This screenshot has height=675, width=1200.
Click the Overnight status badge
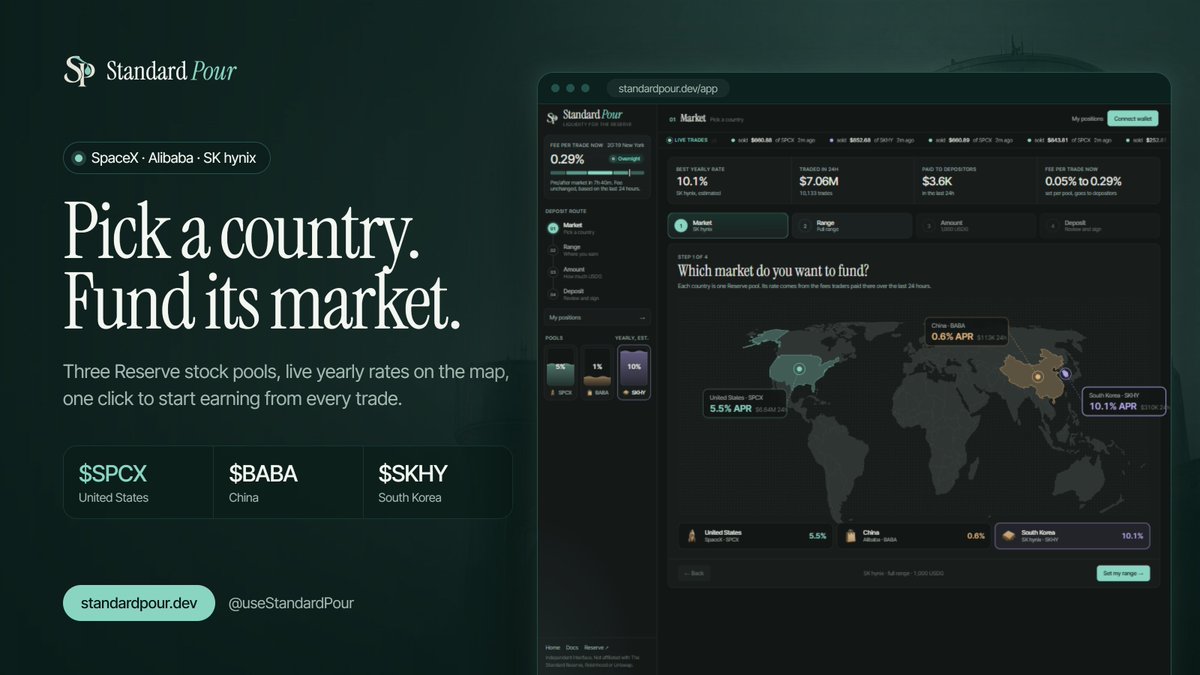click(x=626, y=159)
